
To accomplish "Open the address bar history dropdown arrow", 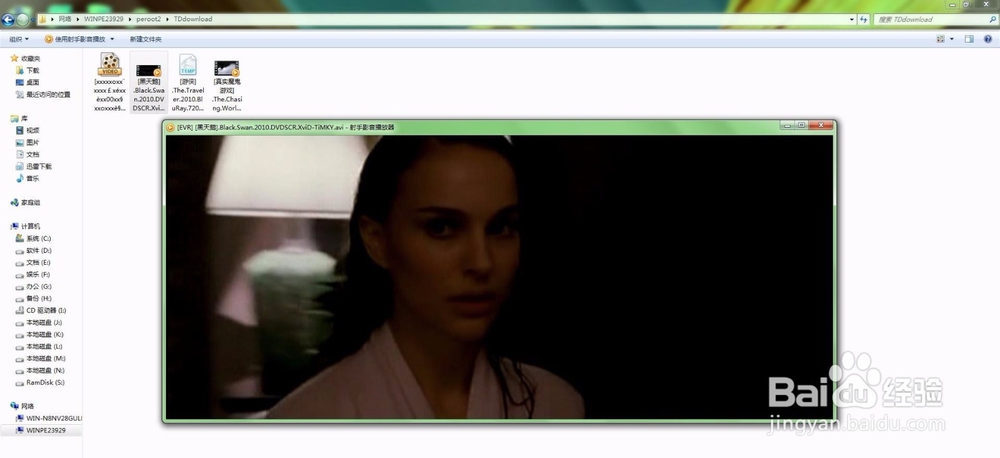I will [x=852, y=20].
